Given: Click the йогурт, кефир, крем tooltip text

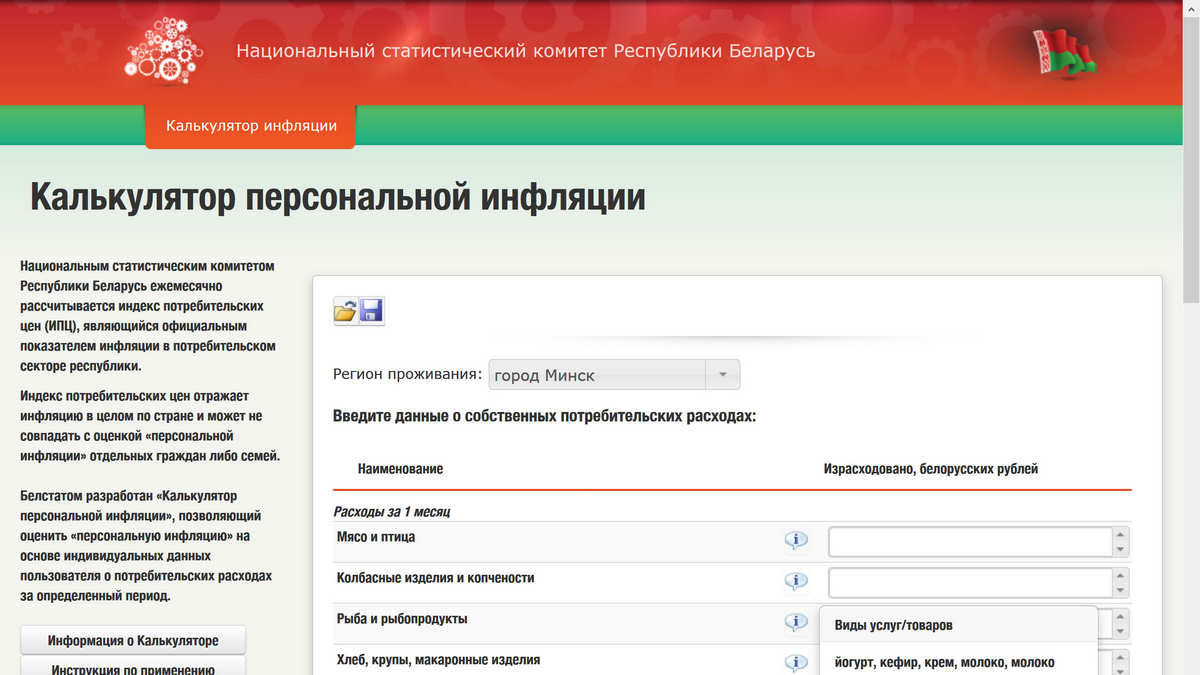Looking at the screenshot, I should (x=944, y=662).
